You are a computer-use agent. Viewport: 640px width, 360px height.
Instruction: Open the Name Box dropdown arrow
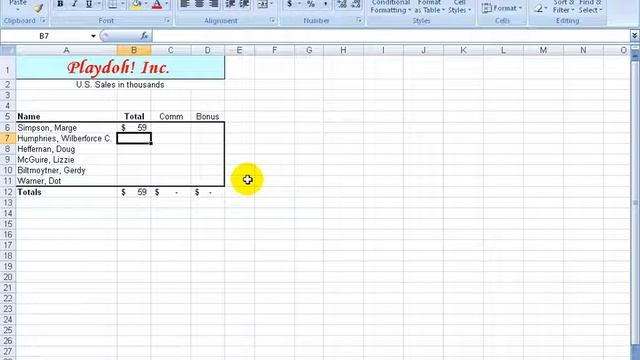[x=93, y=36]
